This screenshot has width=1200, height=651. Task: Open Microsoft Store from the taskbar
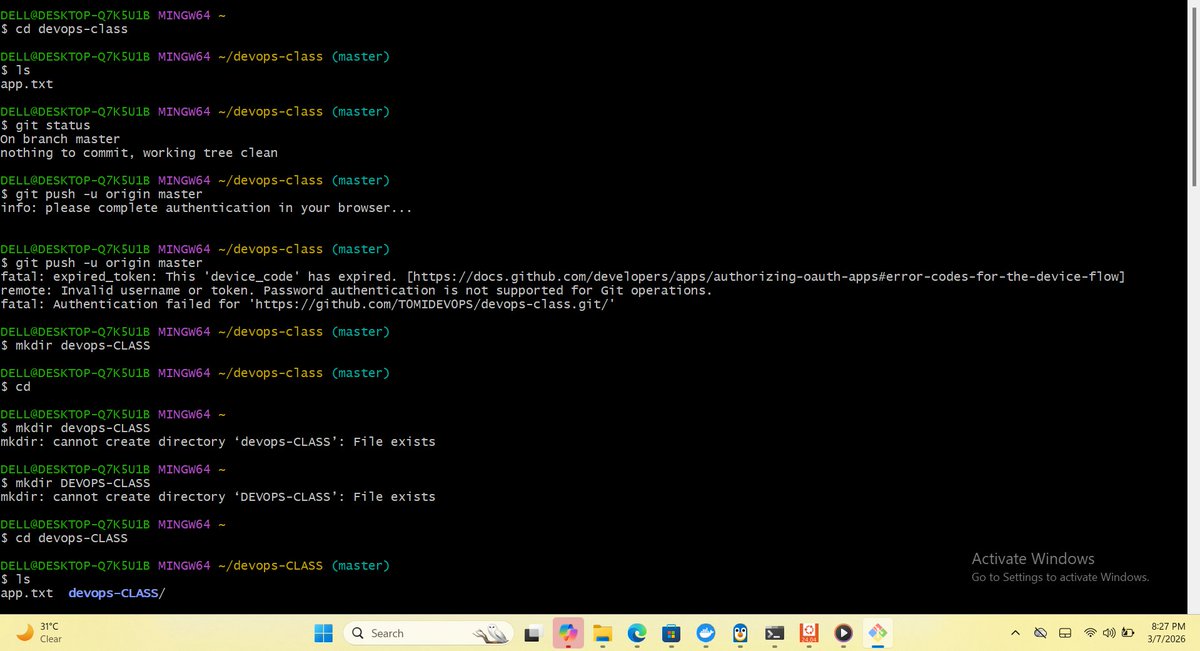click(x=672, y=633)
